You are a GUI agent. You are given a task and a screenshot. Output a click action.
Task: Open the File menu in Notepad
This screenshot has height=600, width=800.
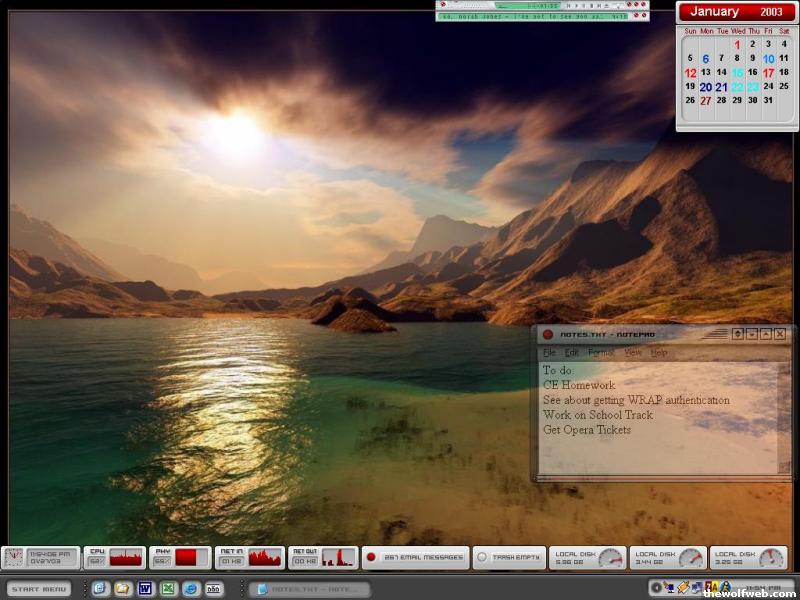click(549, 353)
